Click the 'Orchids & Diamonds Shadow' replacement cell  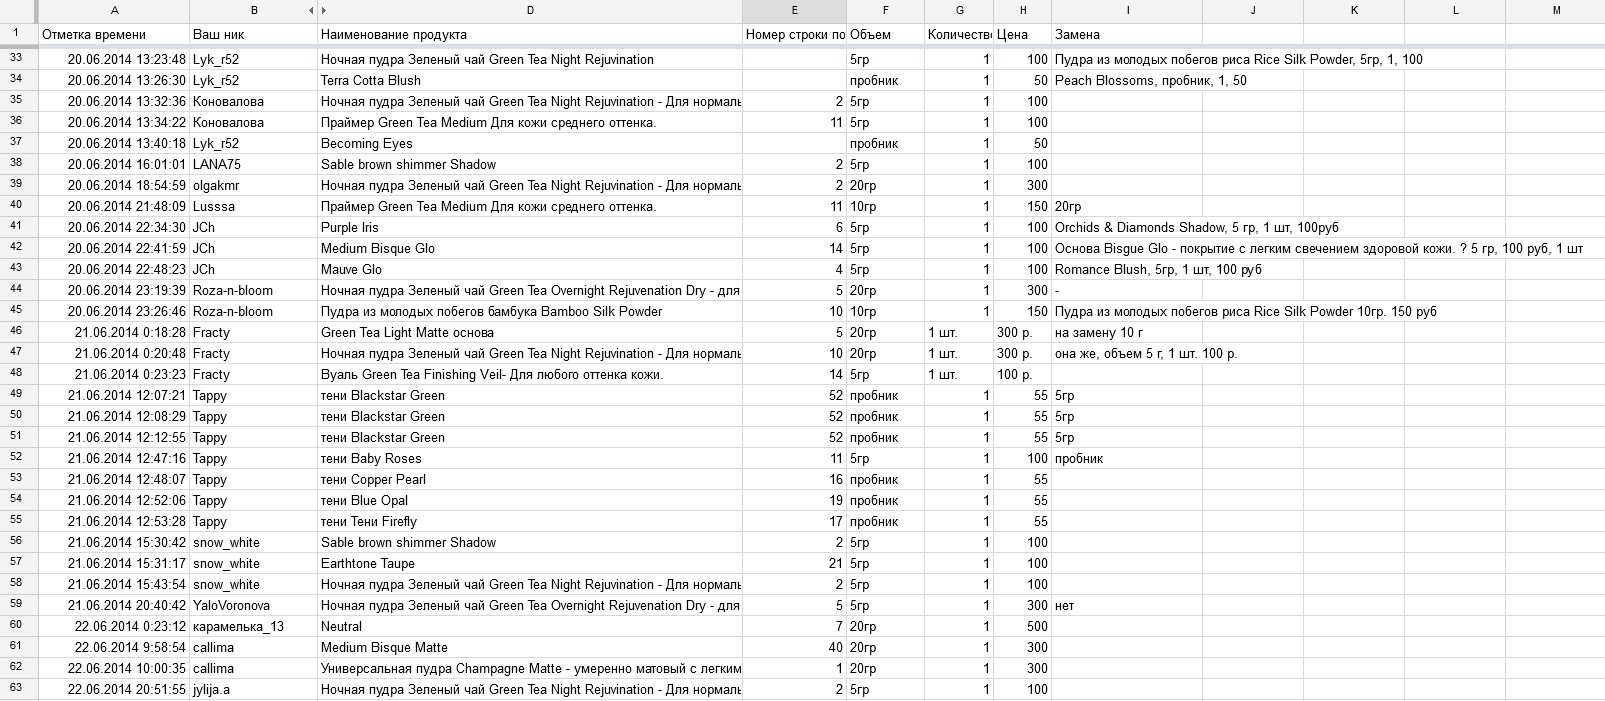click(1127, 227)
